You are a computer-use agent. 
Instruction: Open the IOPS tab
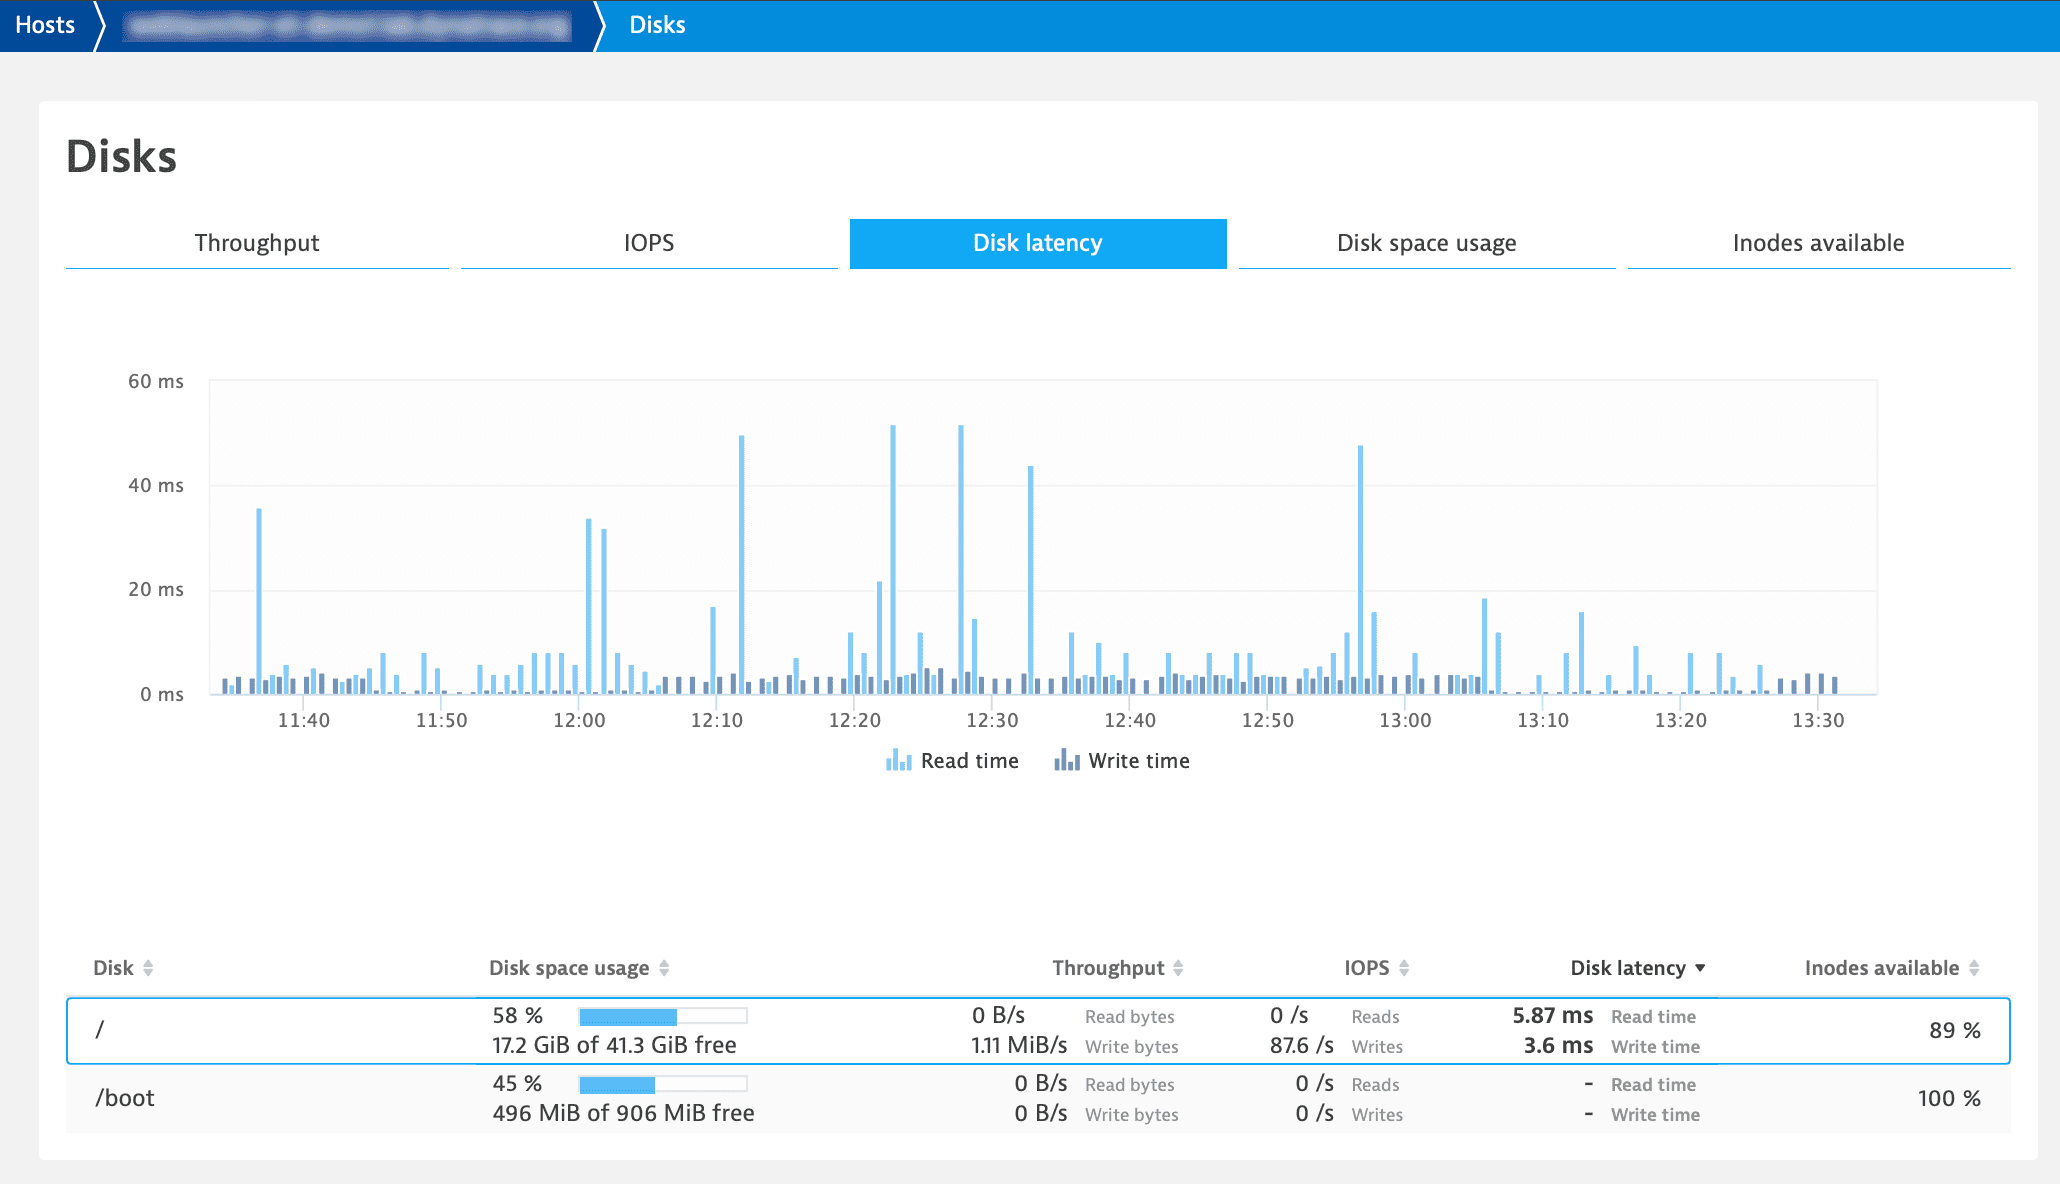coord(649,243)
